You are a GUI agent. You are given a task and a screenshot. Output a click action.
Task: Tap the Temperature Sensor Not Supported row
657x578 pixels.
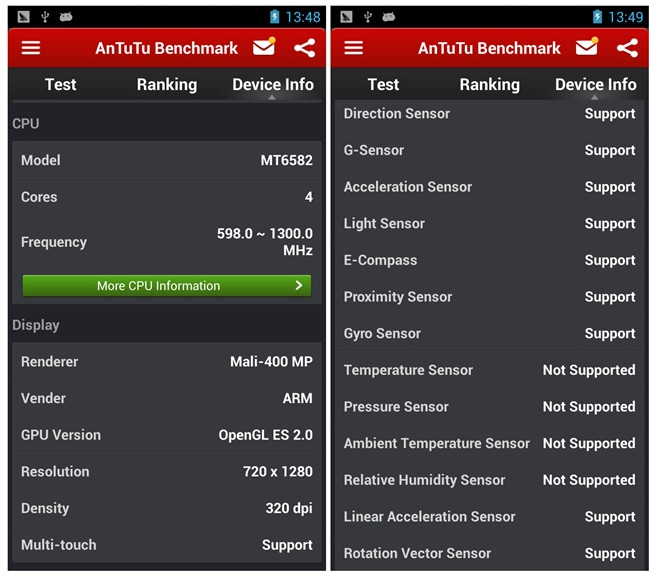[x=489, y=370]
